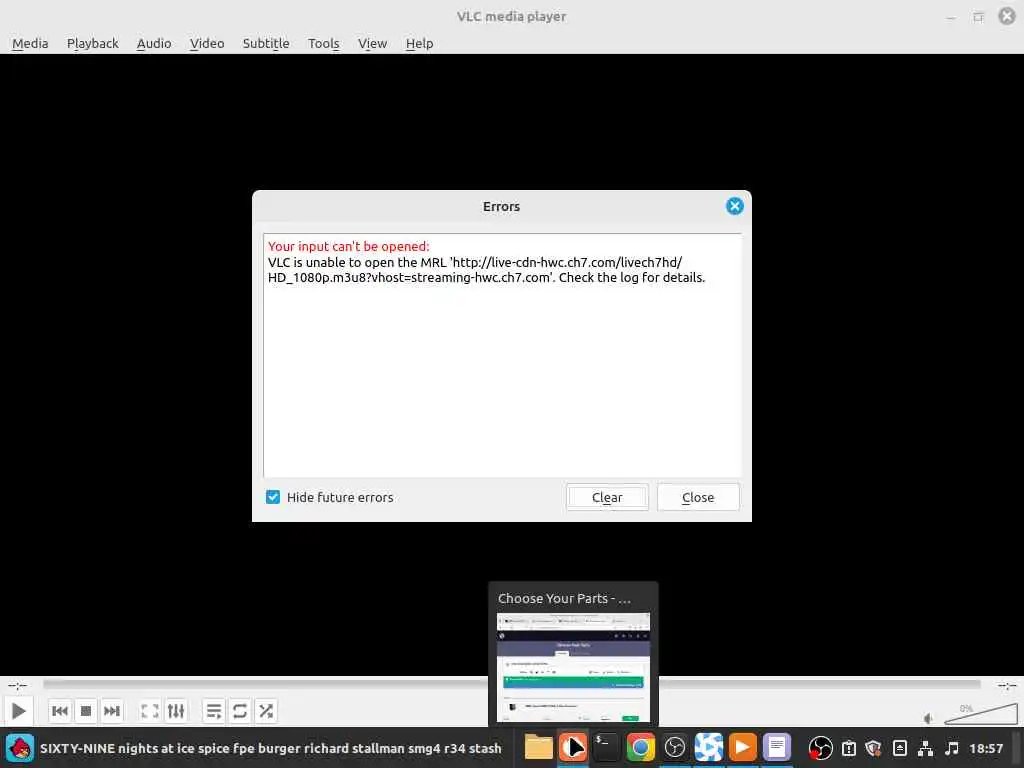1024x768 pixels.
Task: Click the 18:57 clock in the panel
Action: point(986,748)
